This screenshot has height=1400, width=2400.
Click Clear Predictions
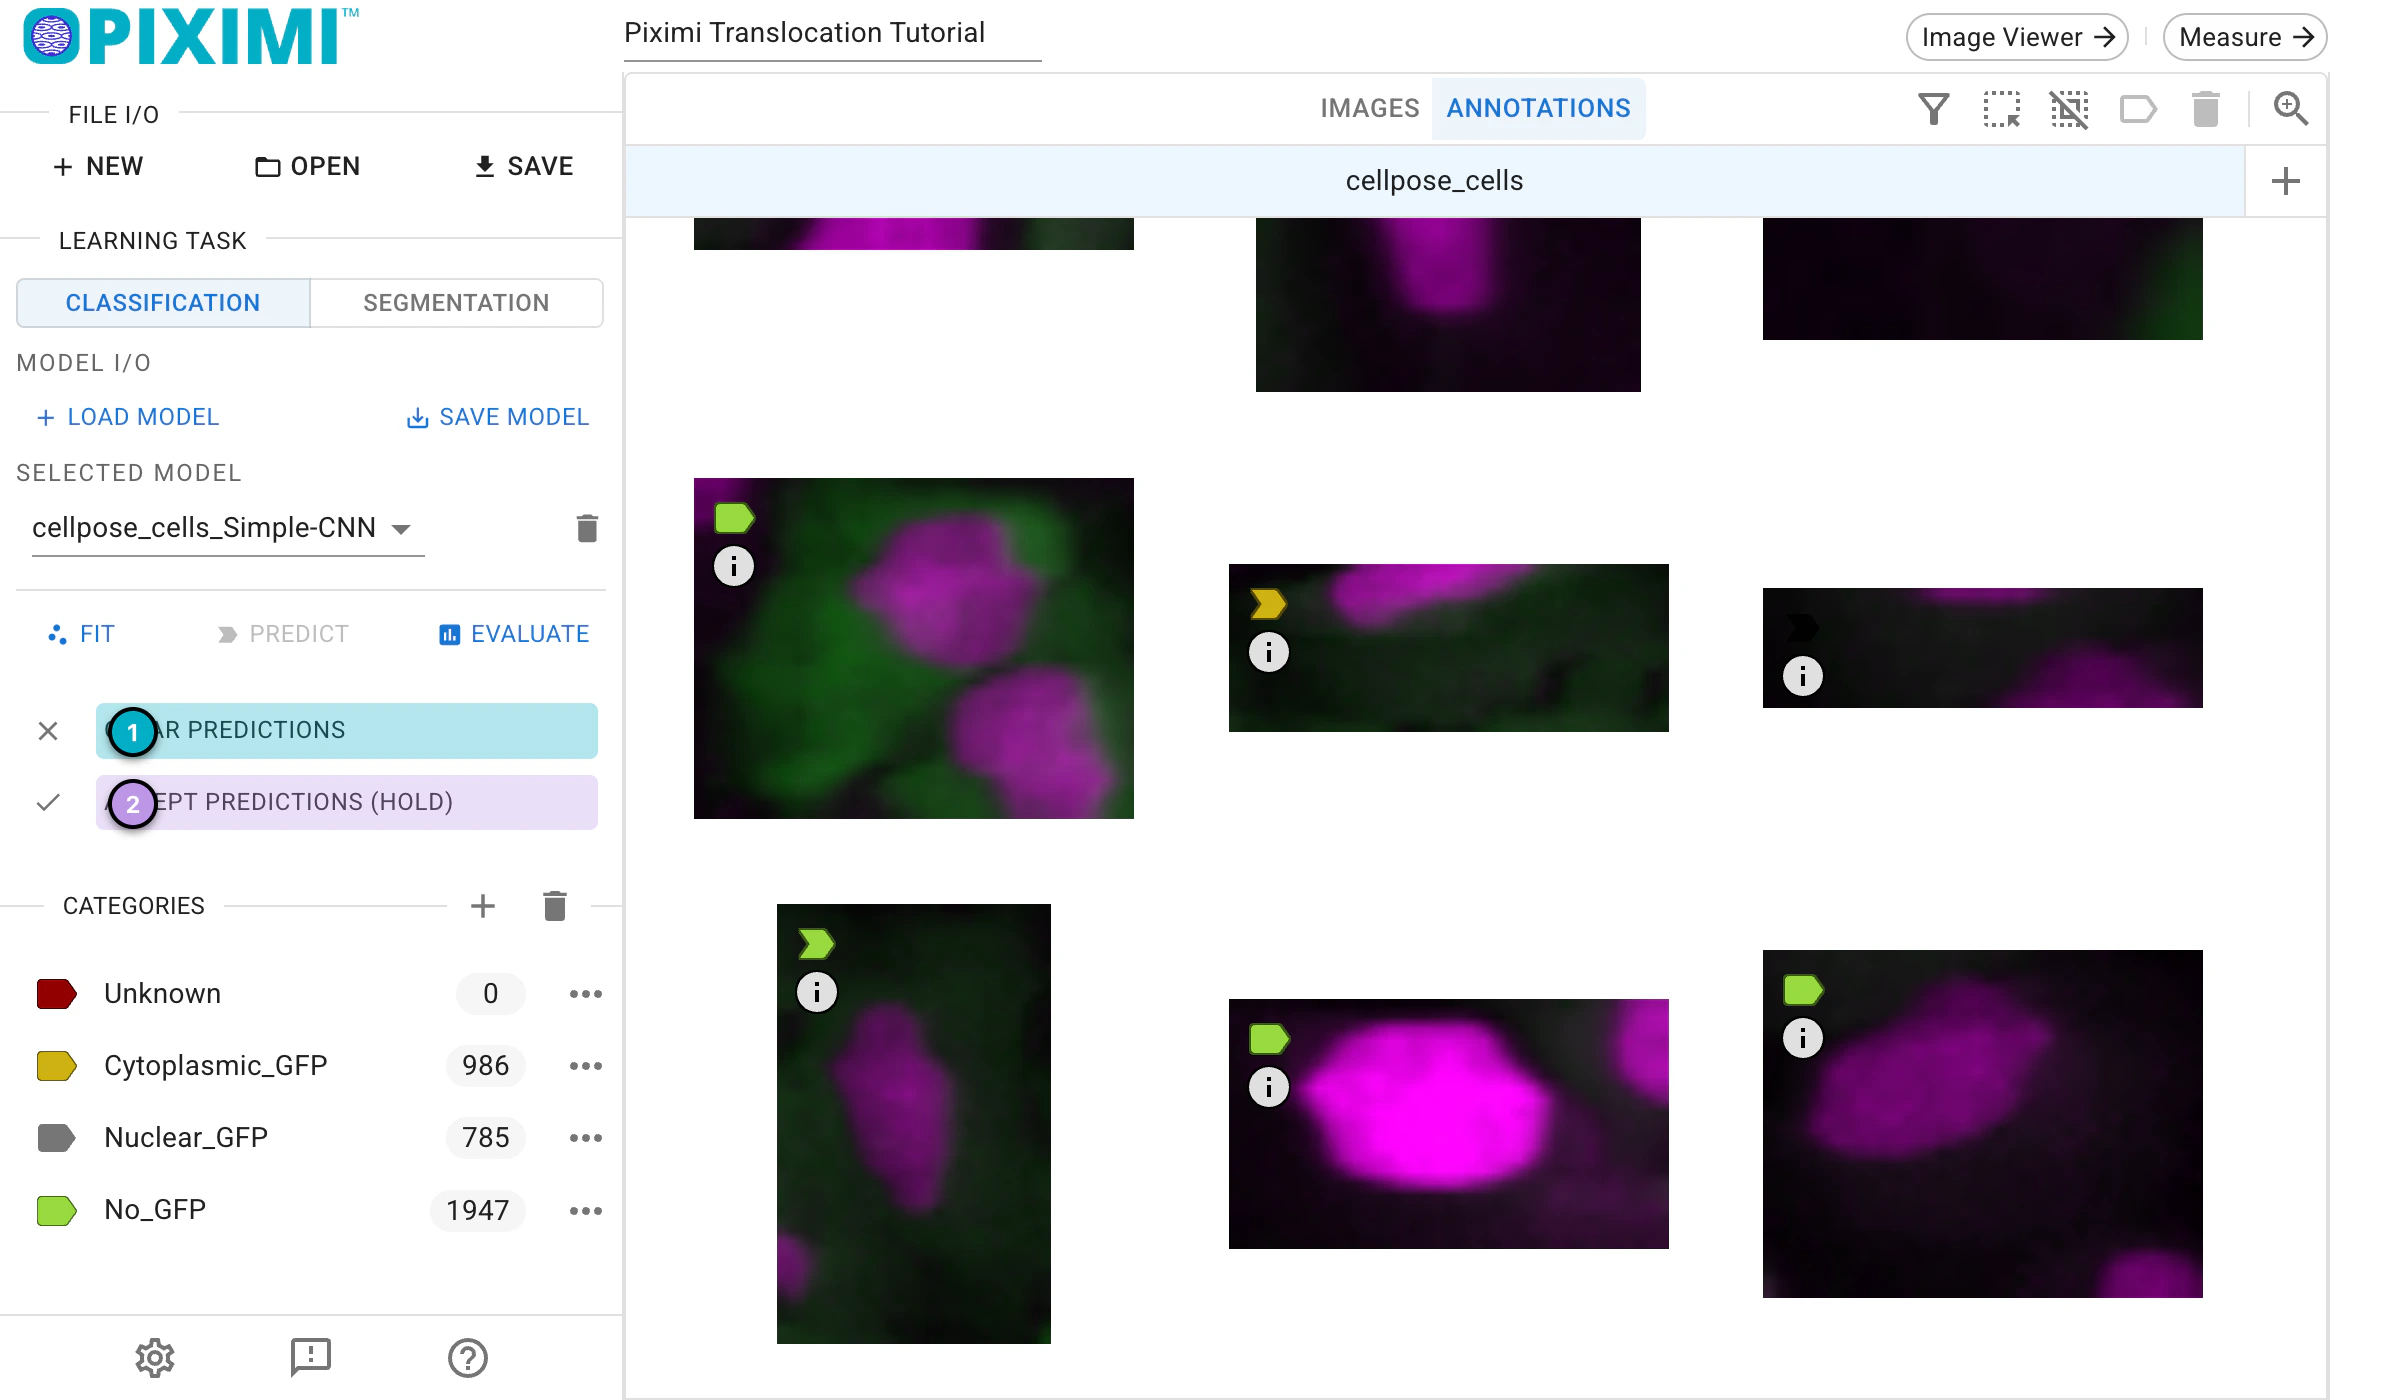(x=347, y=730)
